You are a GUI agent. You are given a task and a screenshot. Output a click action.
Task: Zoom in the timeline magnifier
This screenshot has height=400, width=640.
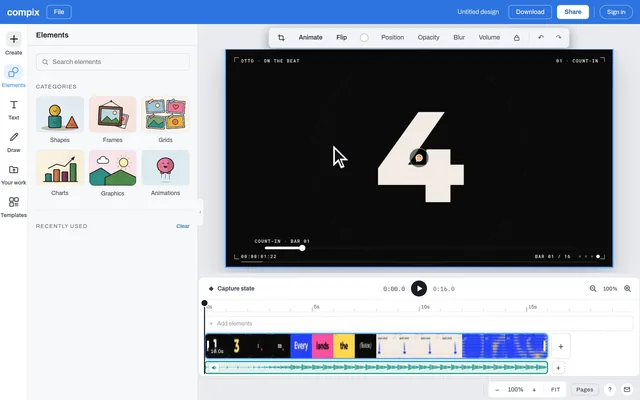pos(627,289)
